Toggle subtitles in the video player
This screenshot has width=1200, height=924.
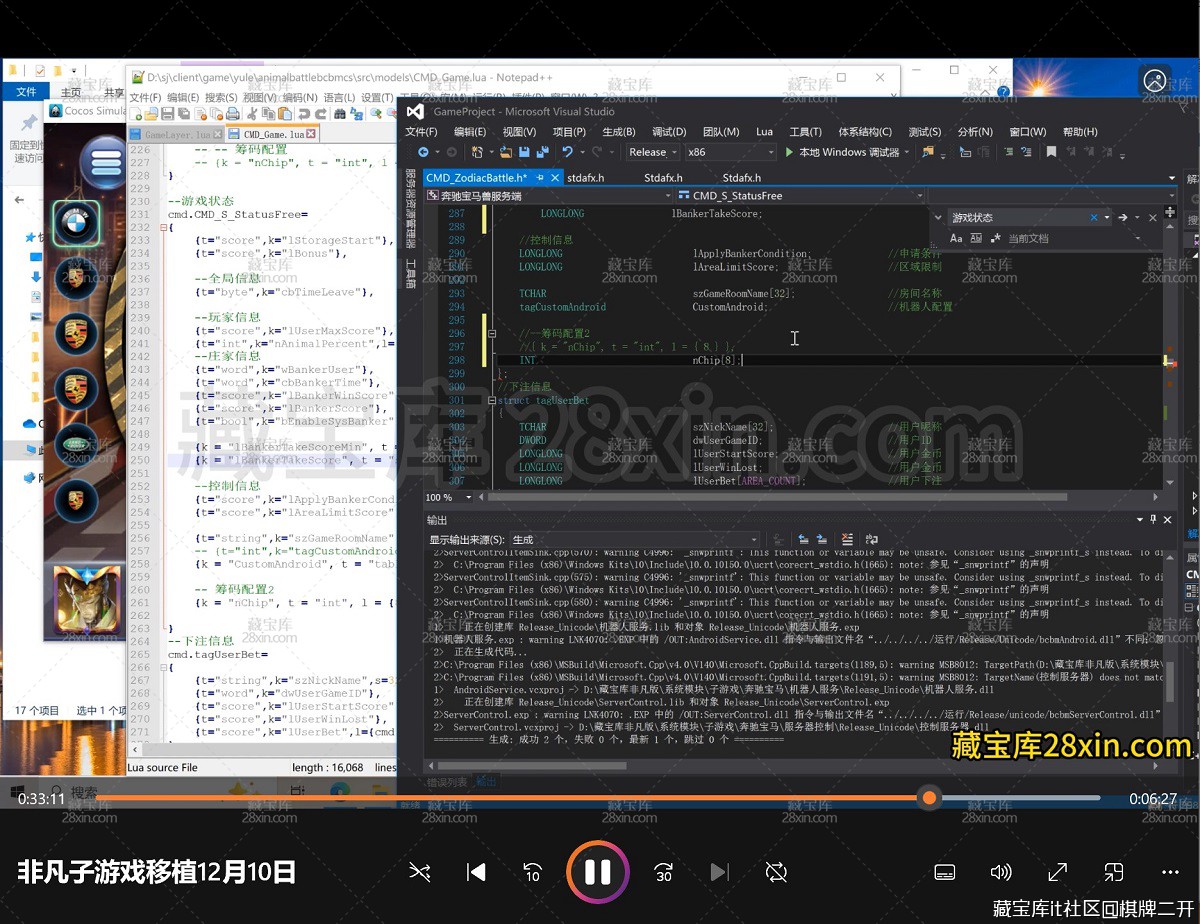tap(945, 872)
